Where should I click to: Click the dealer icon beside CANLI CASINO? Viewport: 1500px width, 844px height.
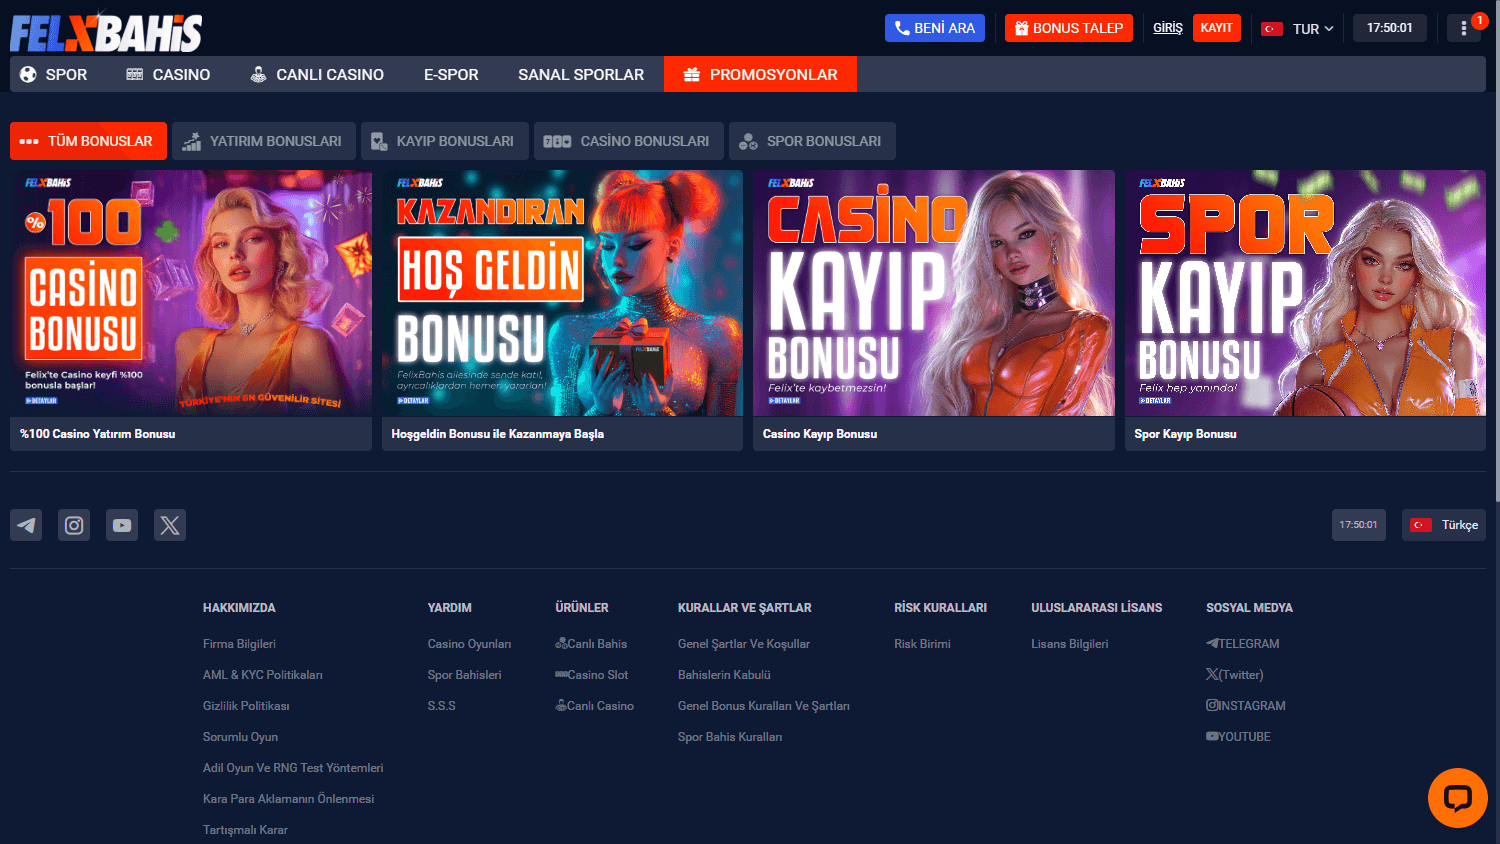(x=258, y=74)
